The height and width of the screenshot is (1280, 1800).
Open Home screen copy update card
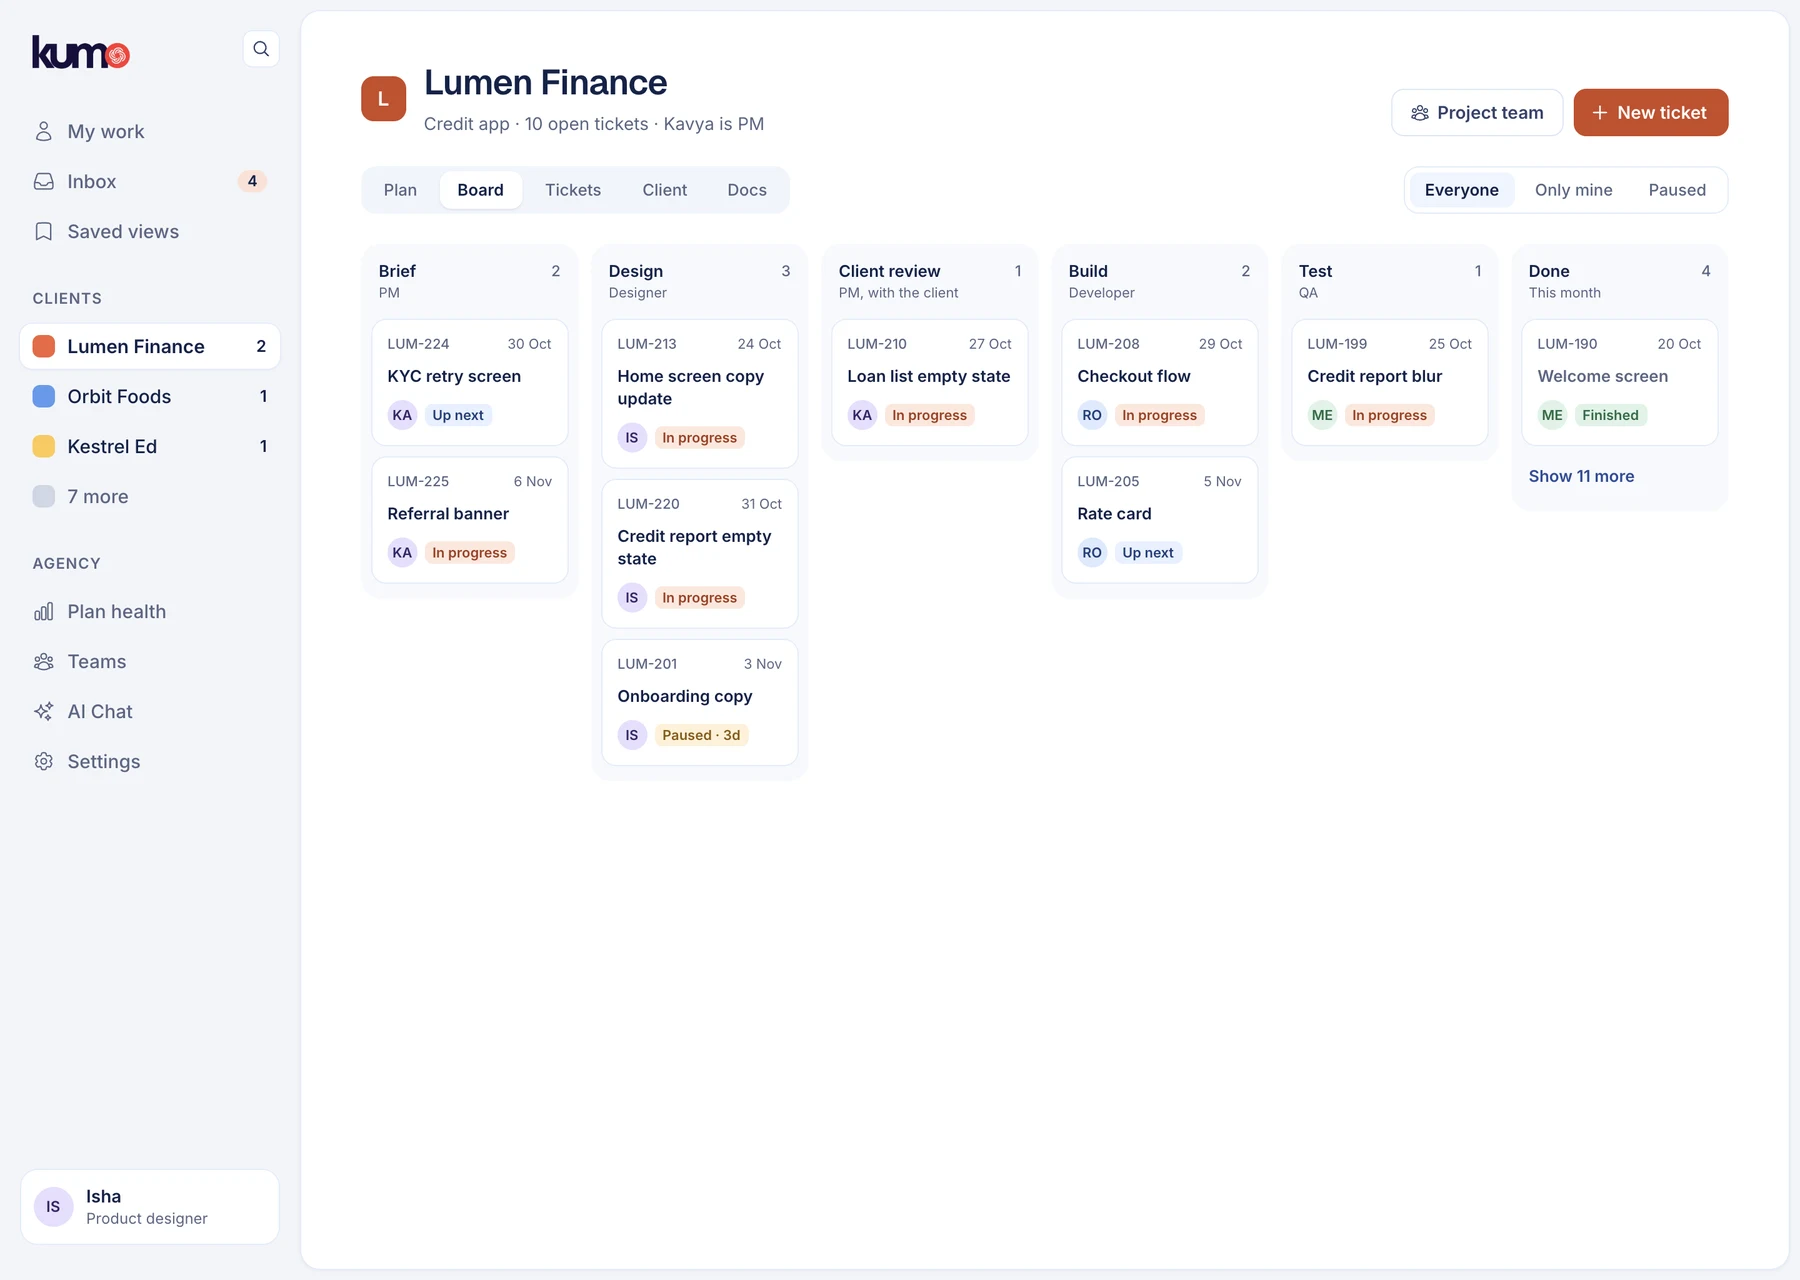click(700, 393)
